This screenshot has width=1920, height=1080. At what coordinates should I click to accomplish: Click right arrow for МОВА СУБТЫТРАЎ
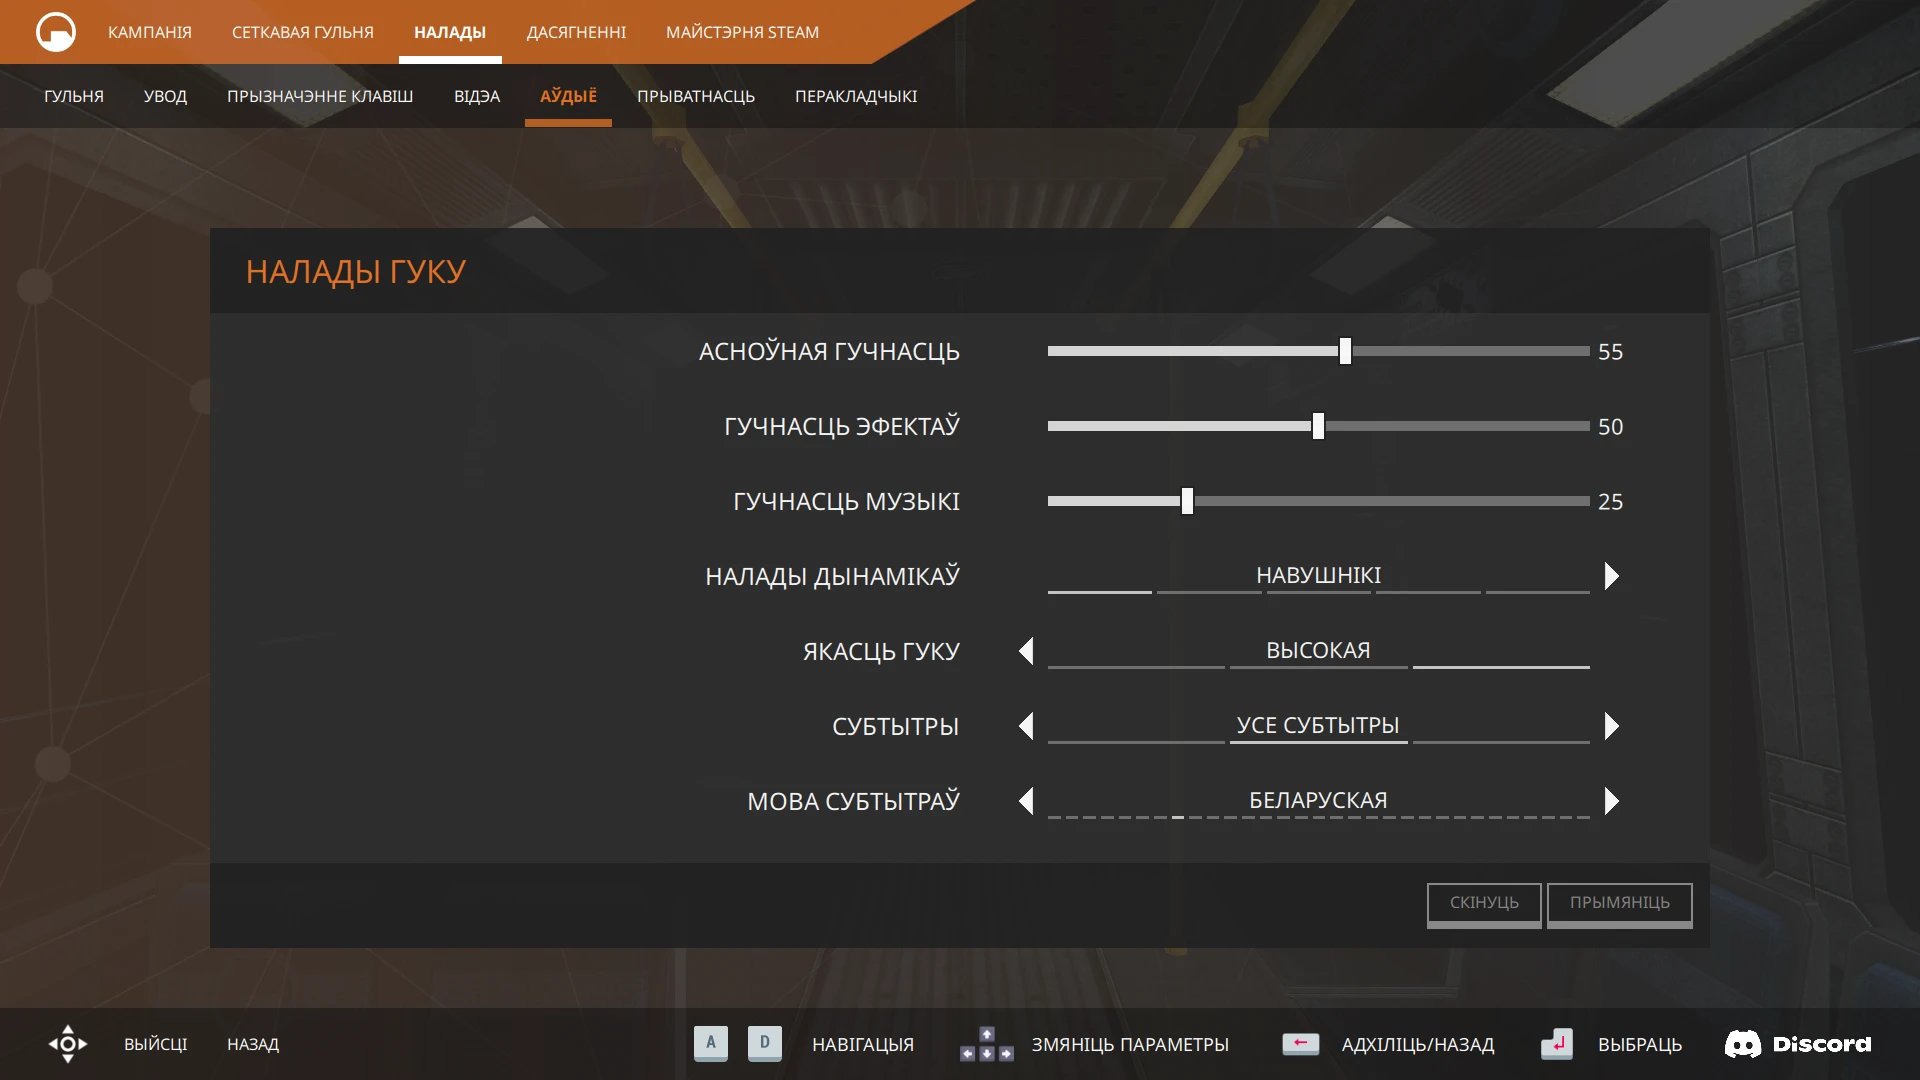point(1611,801)
